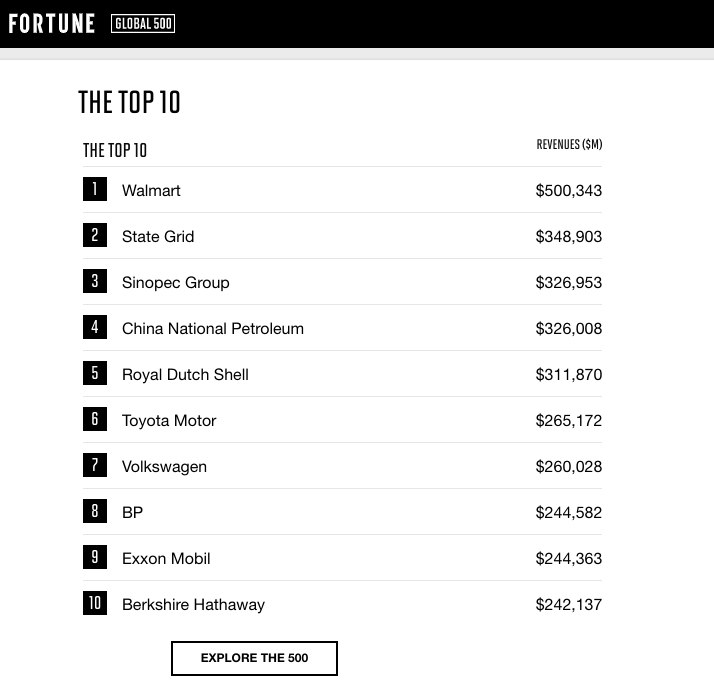Image resolution: width=714 pixels, height=689 pixels.
Task: Click the Fortune logo in the header
Action: tap(52, 23)
